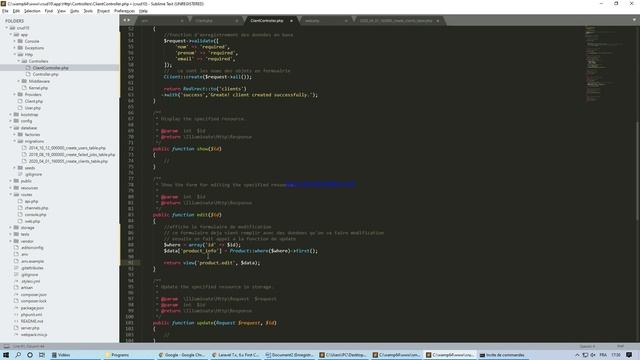This screenshot has height=360, width=640.
Task: Switch to the create_clients_table migration tab
Action: click(396, 20)
